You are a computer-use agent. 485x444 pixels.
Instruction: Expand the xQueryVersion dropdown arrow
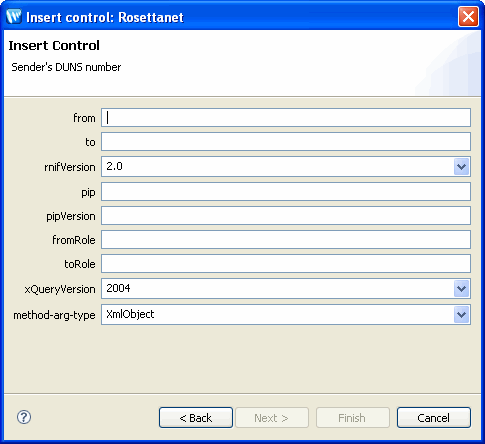point(462,288)
